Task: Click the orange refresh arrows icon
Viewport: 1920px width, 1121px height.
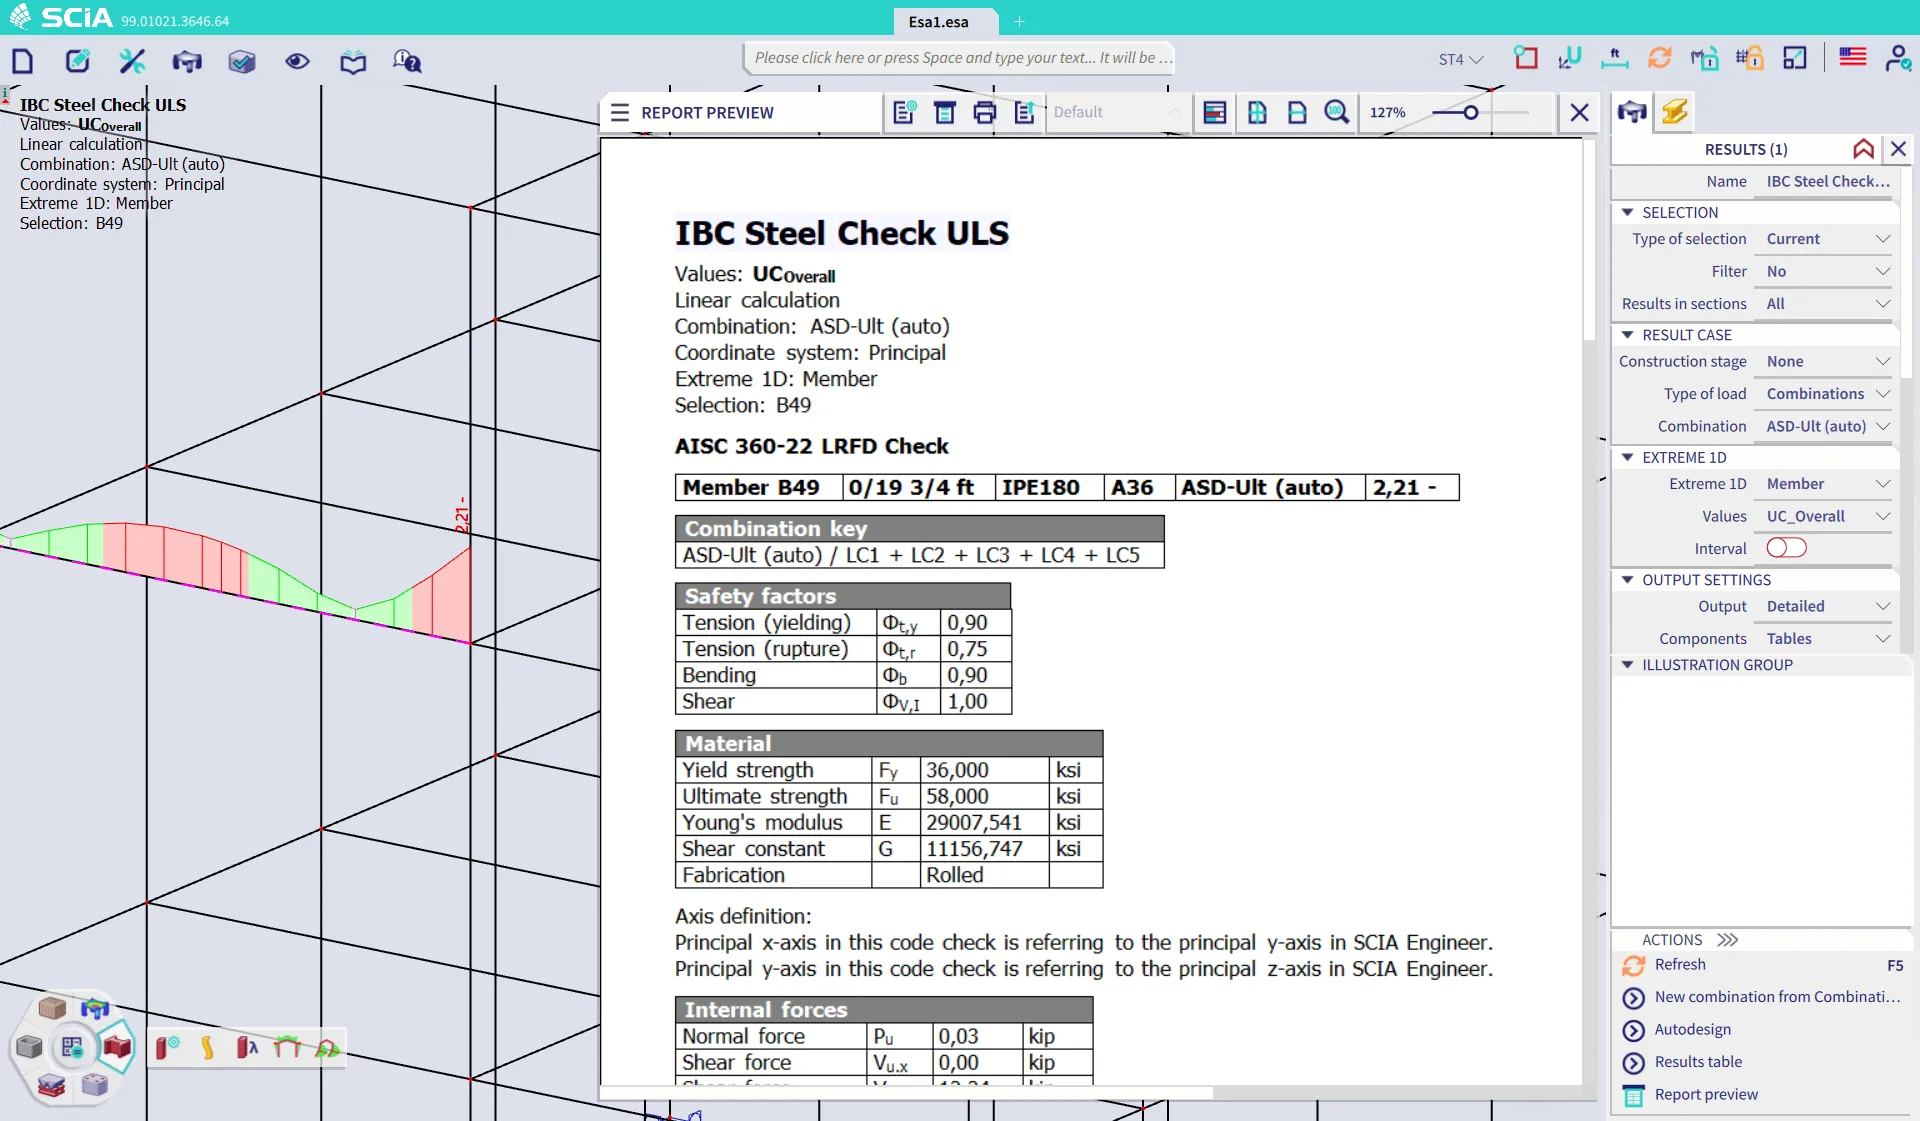Action: point(1660,58)
